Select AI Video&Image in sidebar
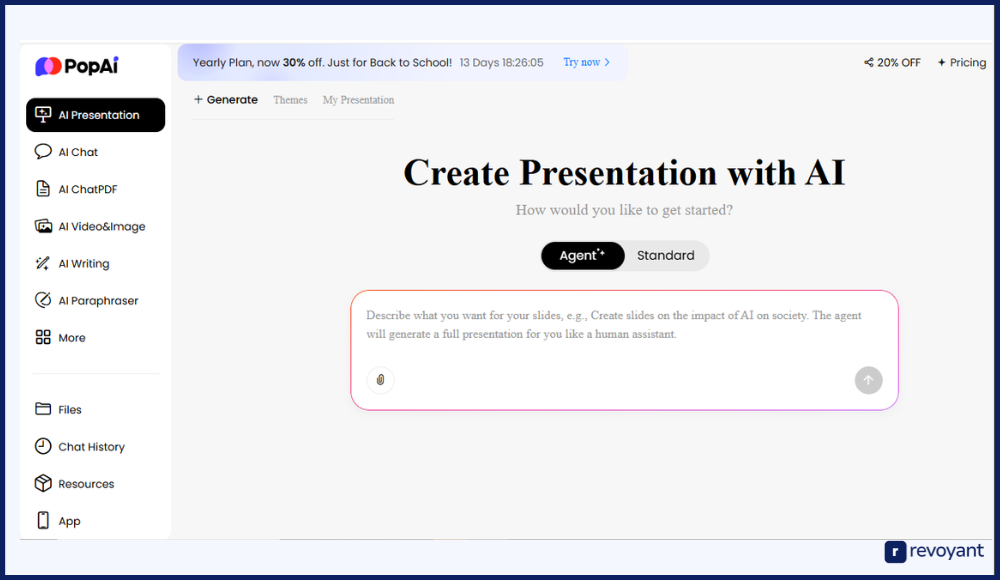The image size is (1000, 580). pos(101,227)
